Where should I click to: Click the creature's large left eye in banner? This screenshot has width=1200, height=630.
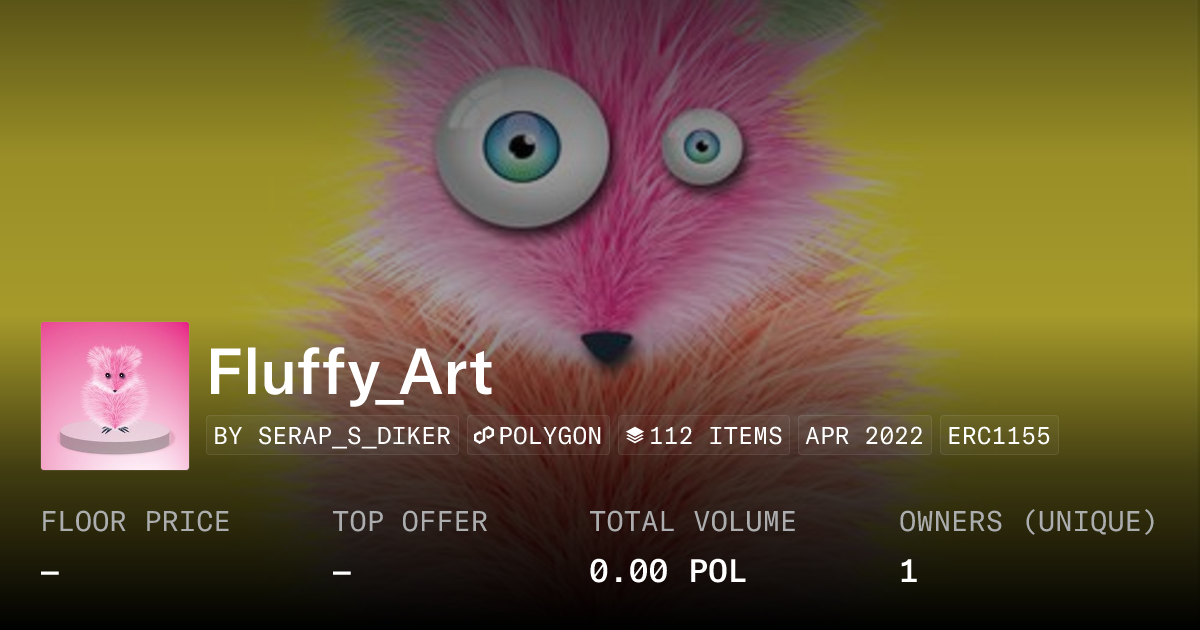(x=522, y=147)
